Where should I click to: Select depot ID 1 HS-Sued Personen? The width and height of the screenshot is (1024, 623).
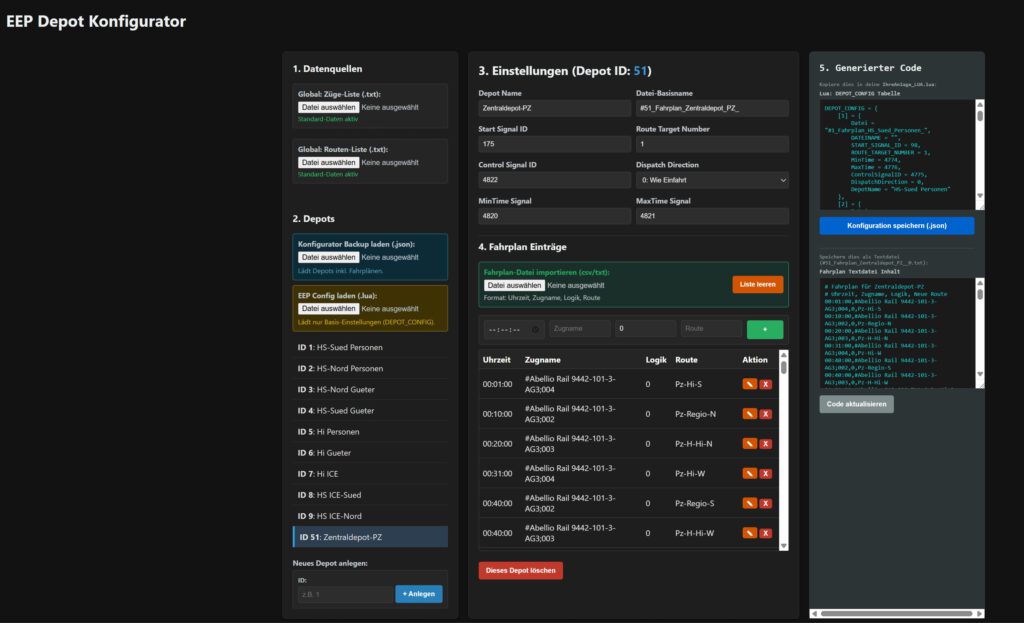370,347
